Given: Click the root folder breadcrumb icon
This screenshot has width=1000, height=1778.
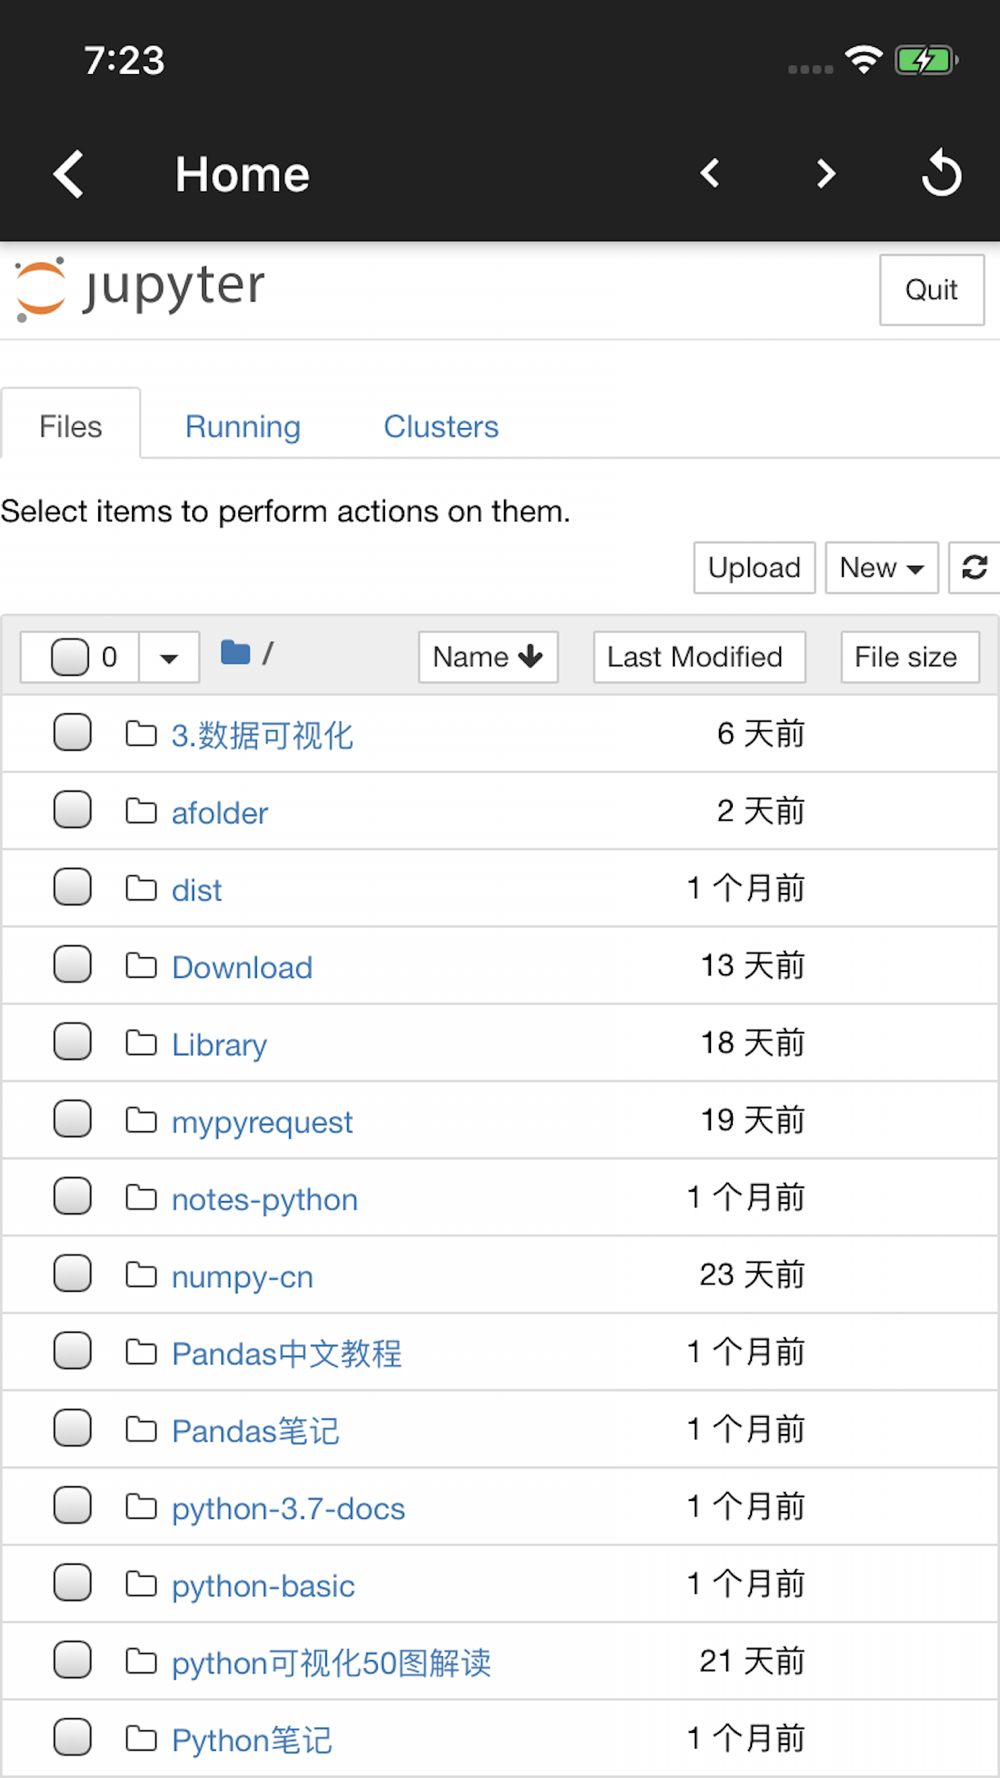Looking at the screenshot, I should click(x=235, y=654).
